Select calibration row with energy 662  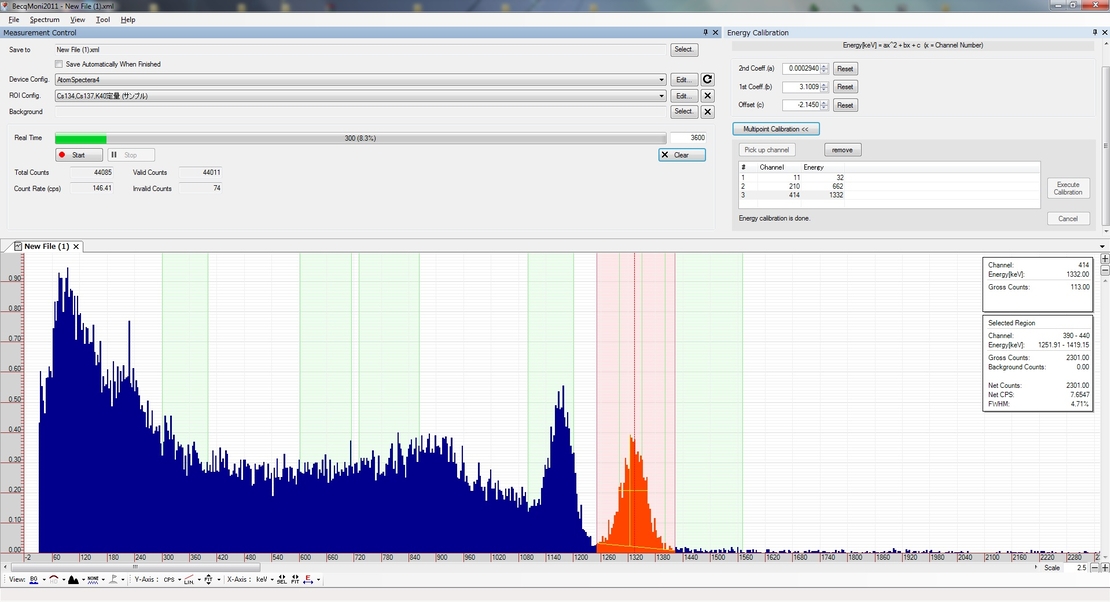(x=889, y=186)
